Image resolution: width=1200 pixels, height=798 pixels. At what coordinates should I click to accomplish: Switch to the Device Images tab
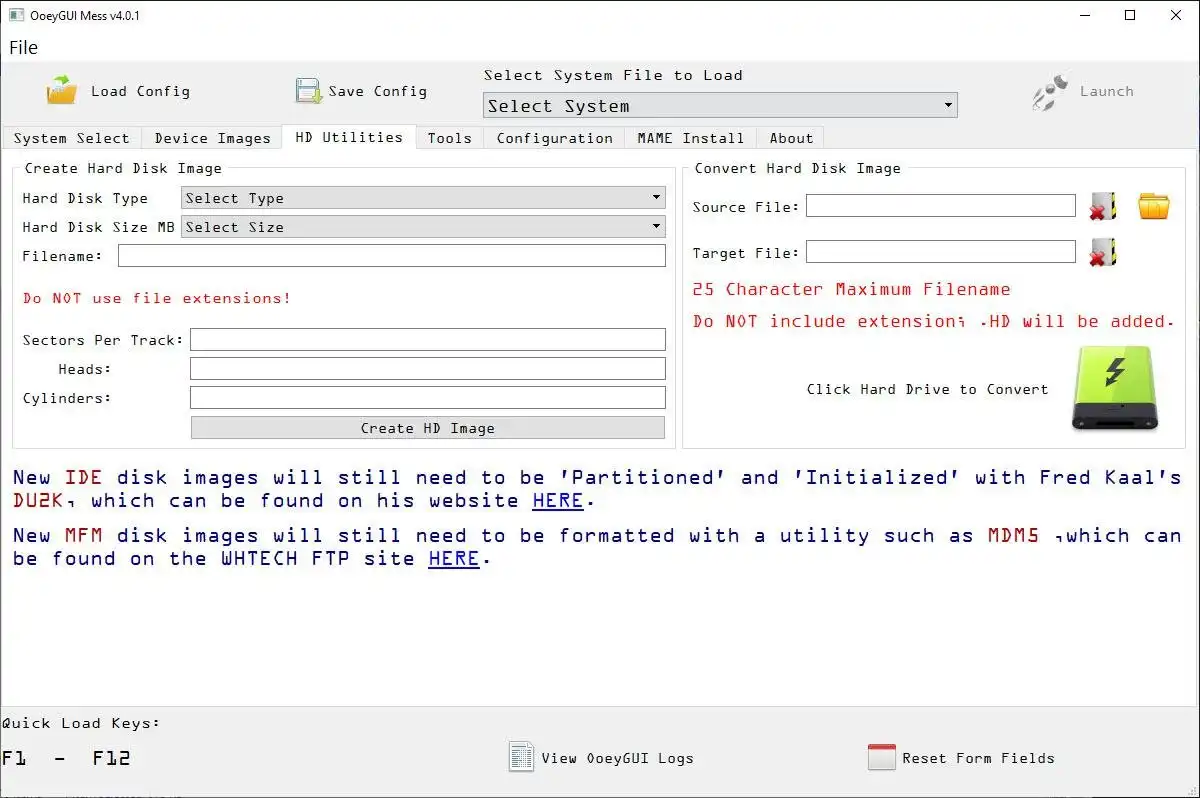click(212, 138)
